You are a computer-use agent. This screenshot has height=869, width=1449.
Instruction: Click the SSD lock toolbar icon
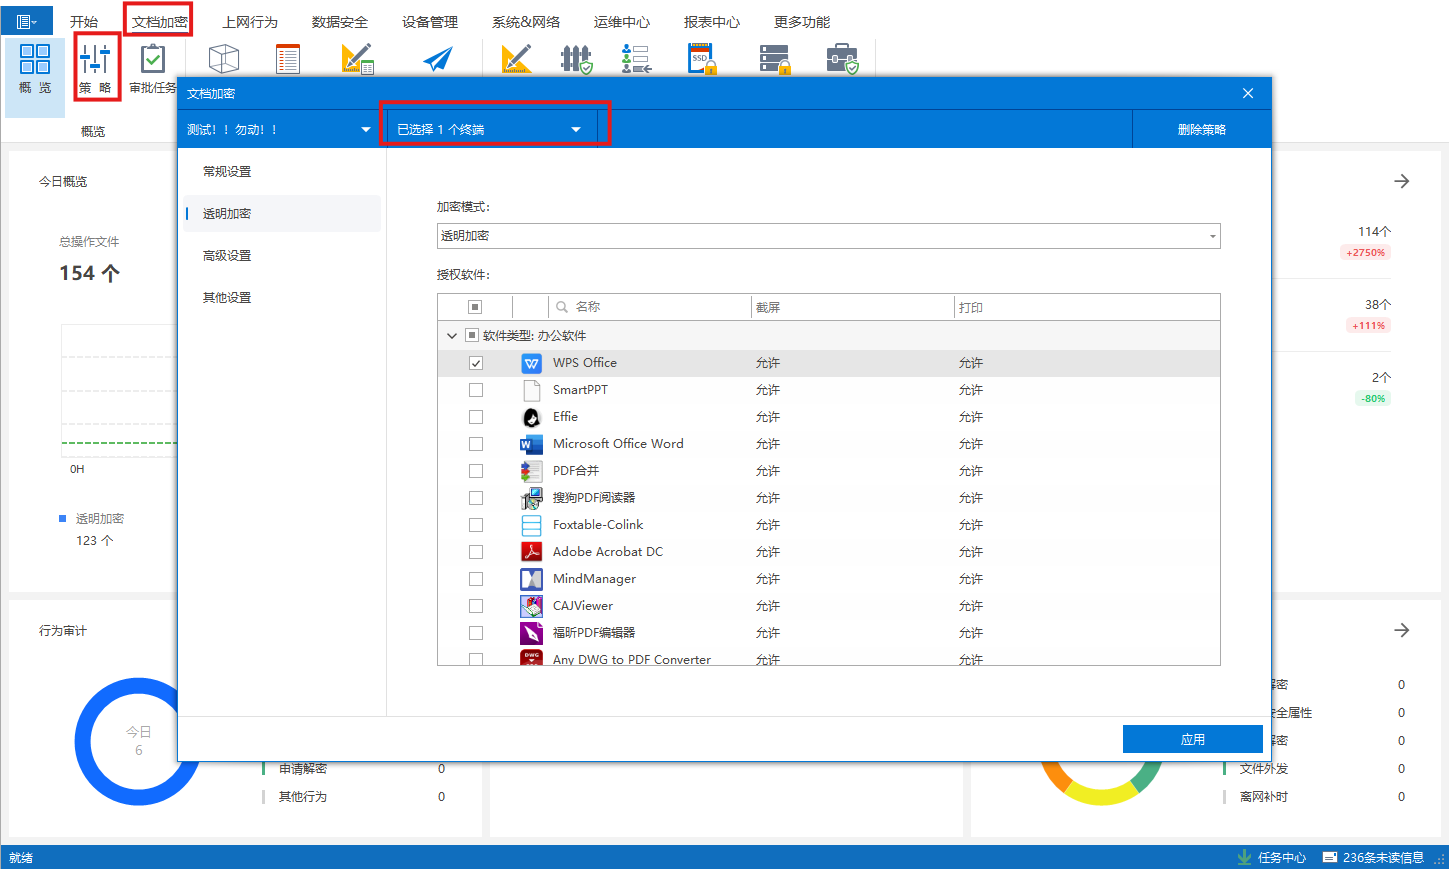[702, 60]
